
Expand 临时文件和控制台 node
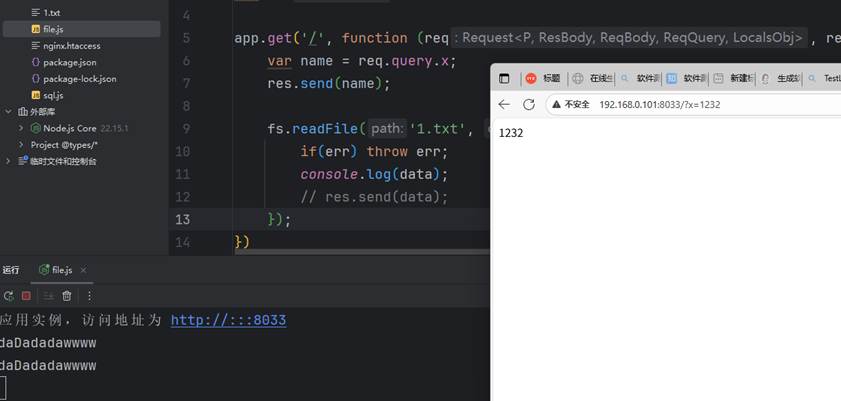[x=8, y=161]
